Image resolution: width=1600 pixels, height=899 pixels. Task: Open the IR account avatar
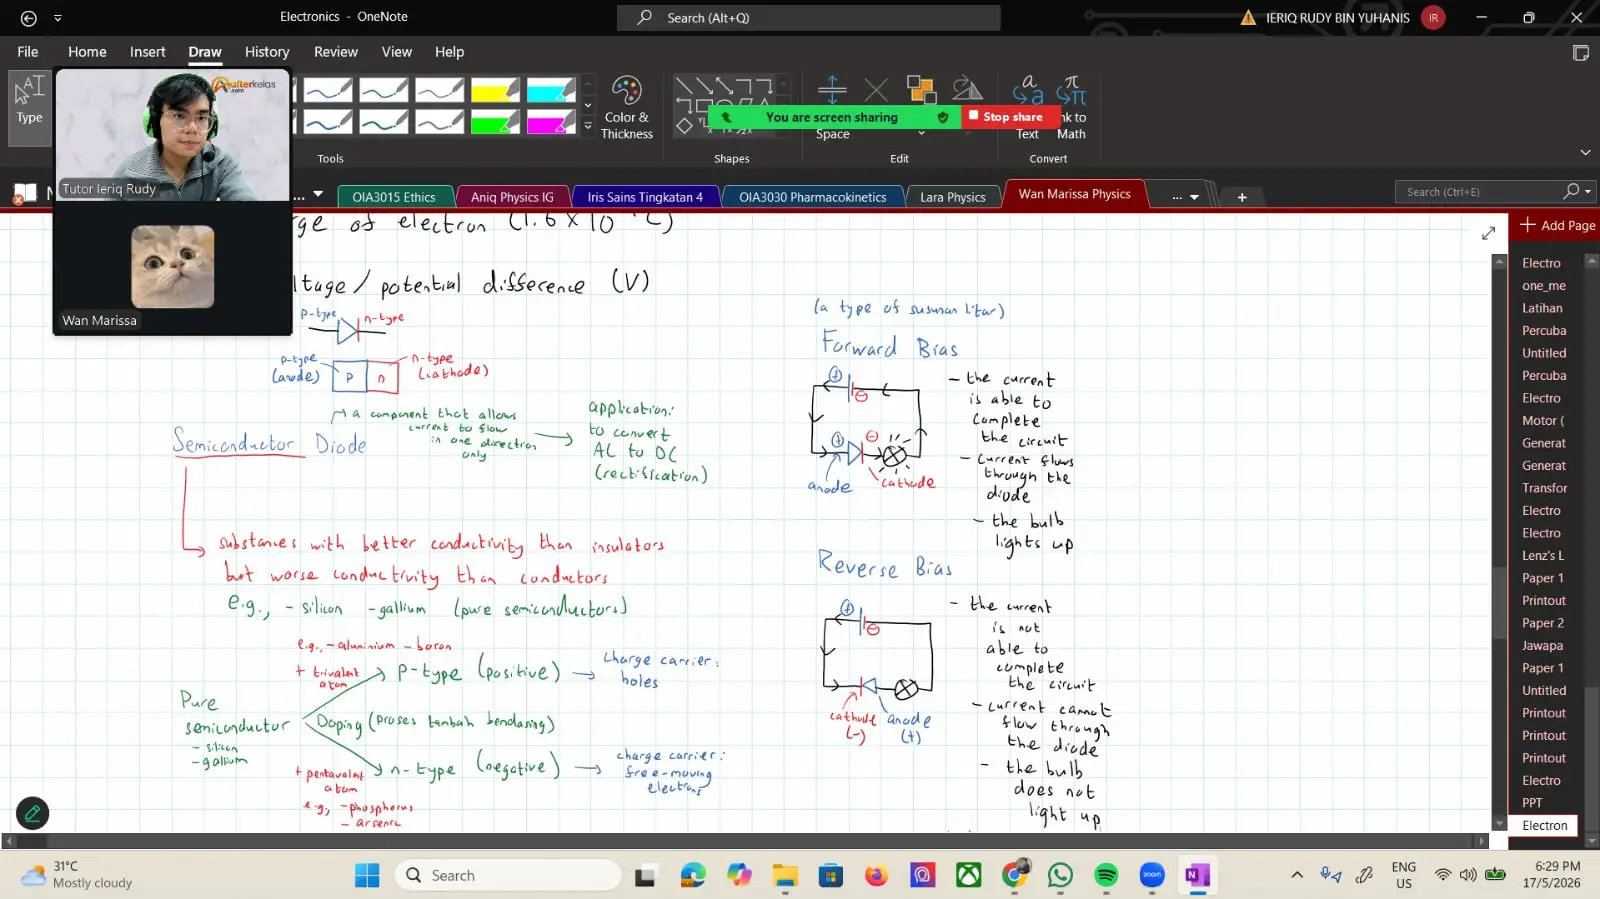click(x=1433, y=18)
